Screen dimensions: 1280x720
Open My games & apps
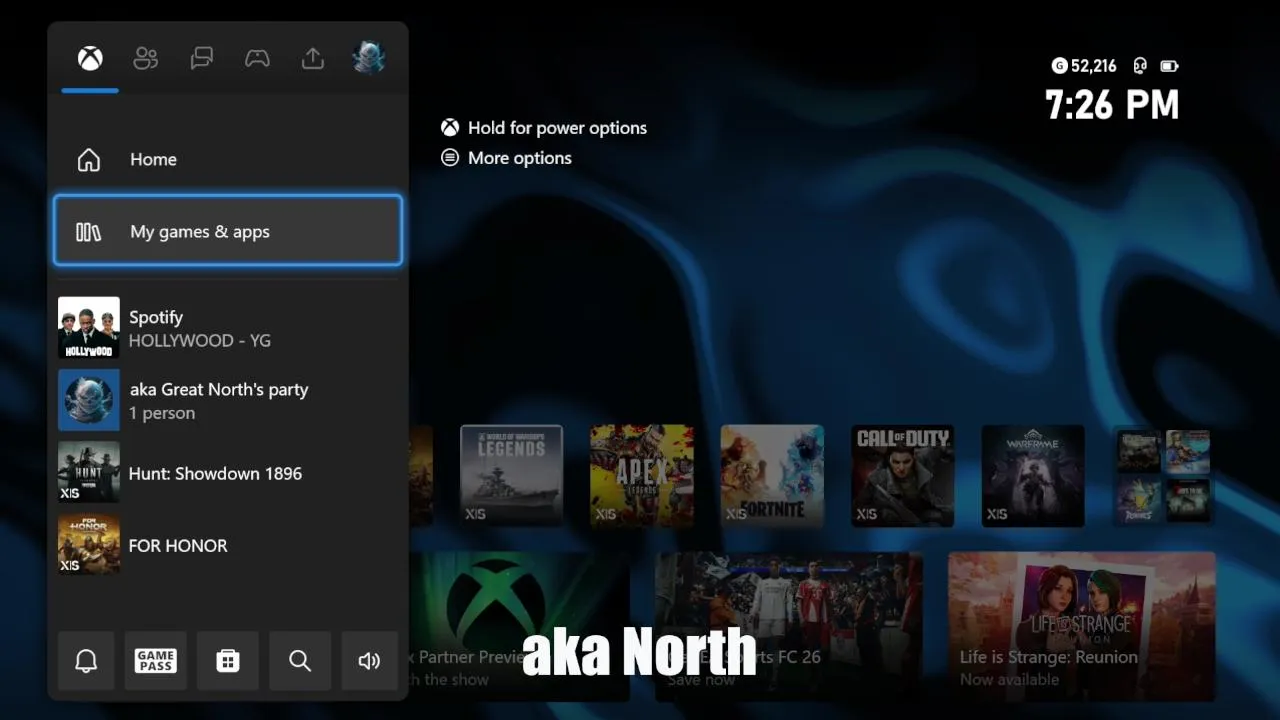click(228, 231)
